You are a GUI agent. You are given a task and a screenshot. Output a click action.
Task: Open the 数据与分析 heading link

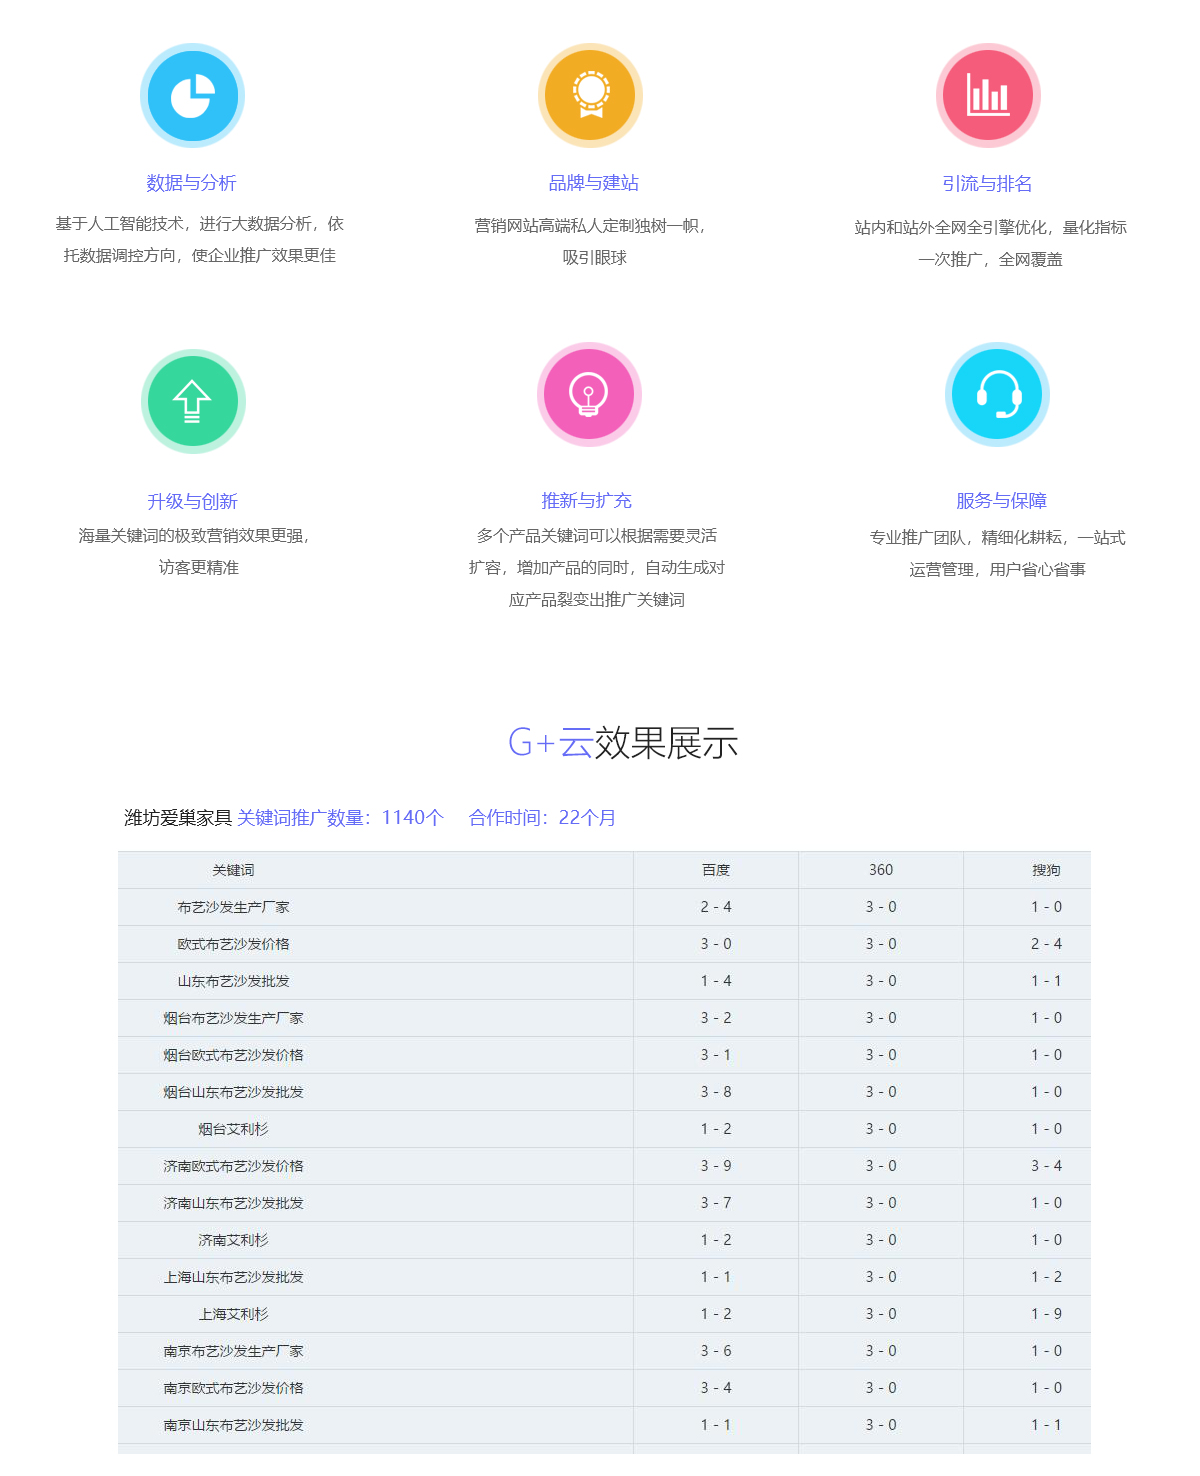click(x=191, y=183)
